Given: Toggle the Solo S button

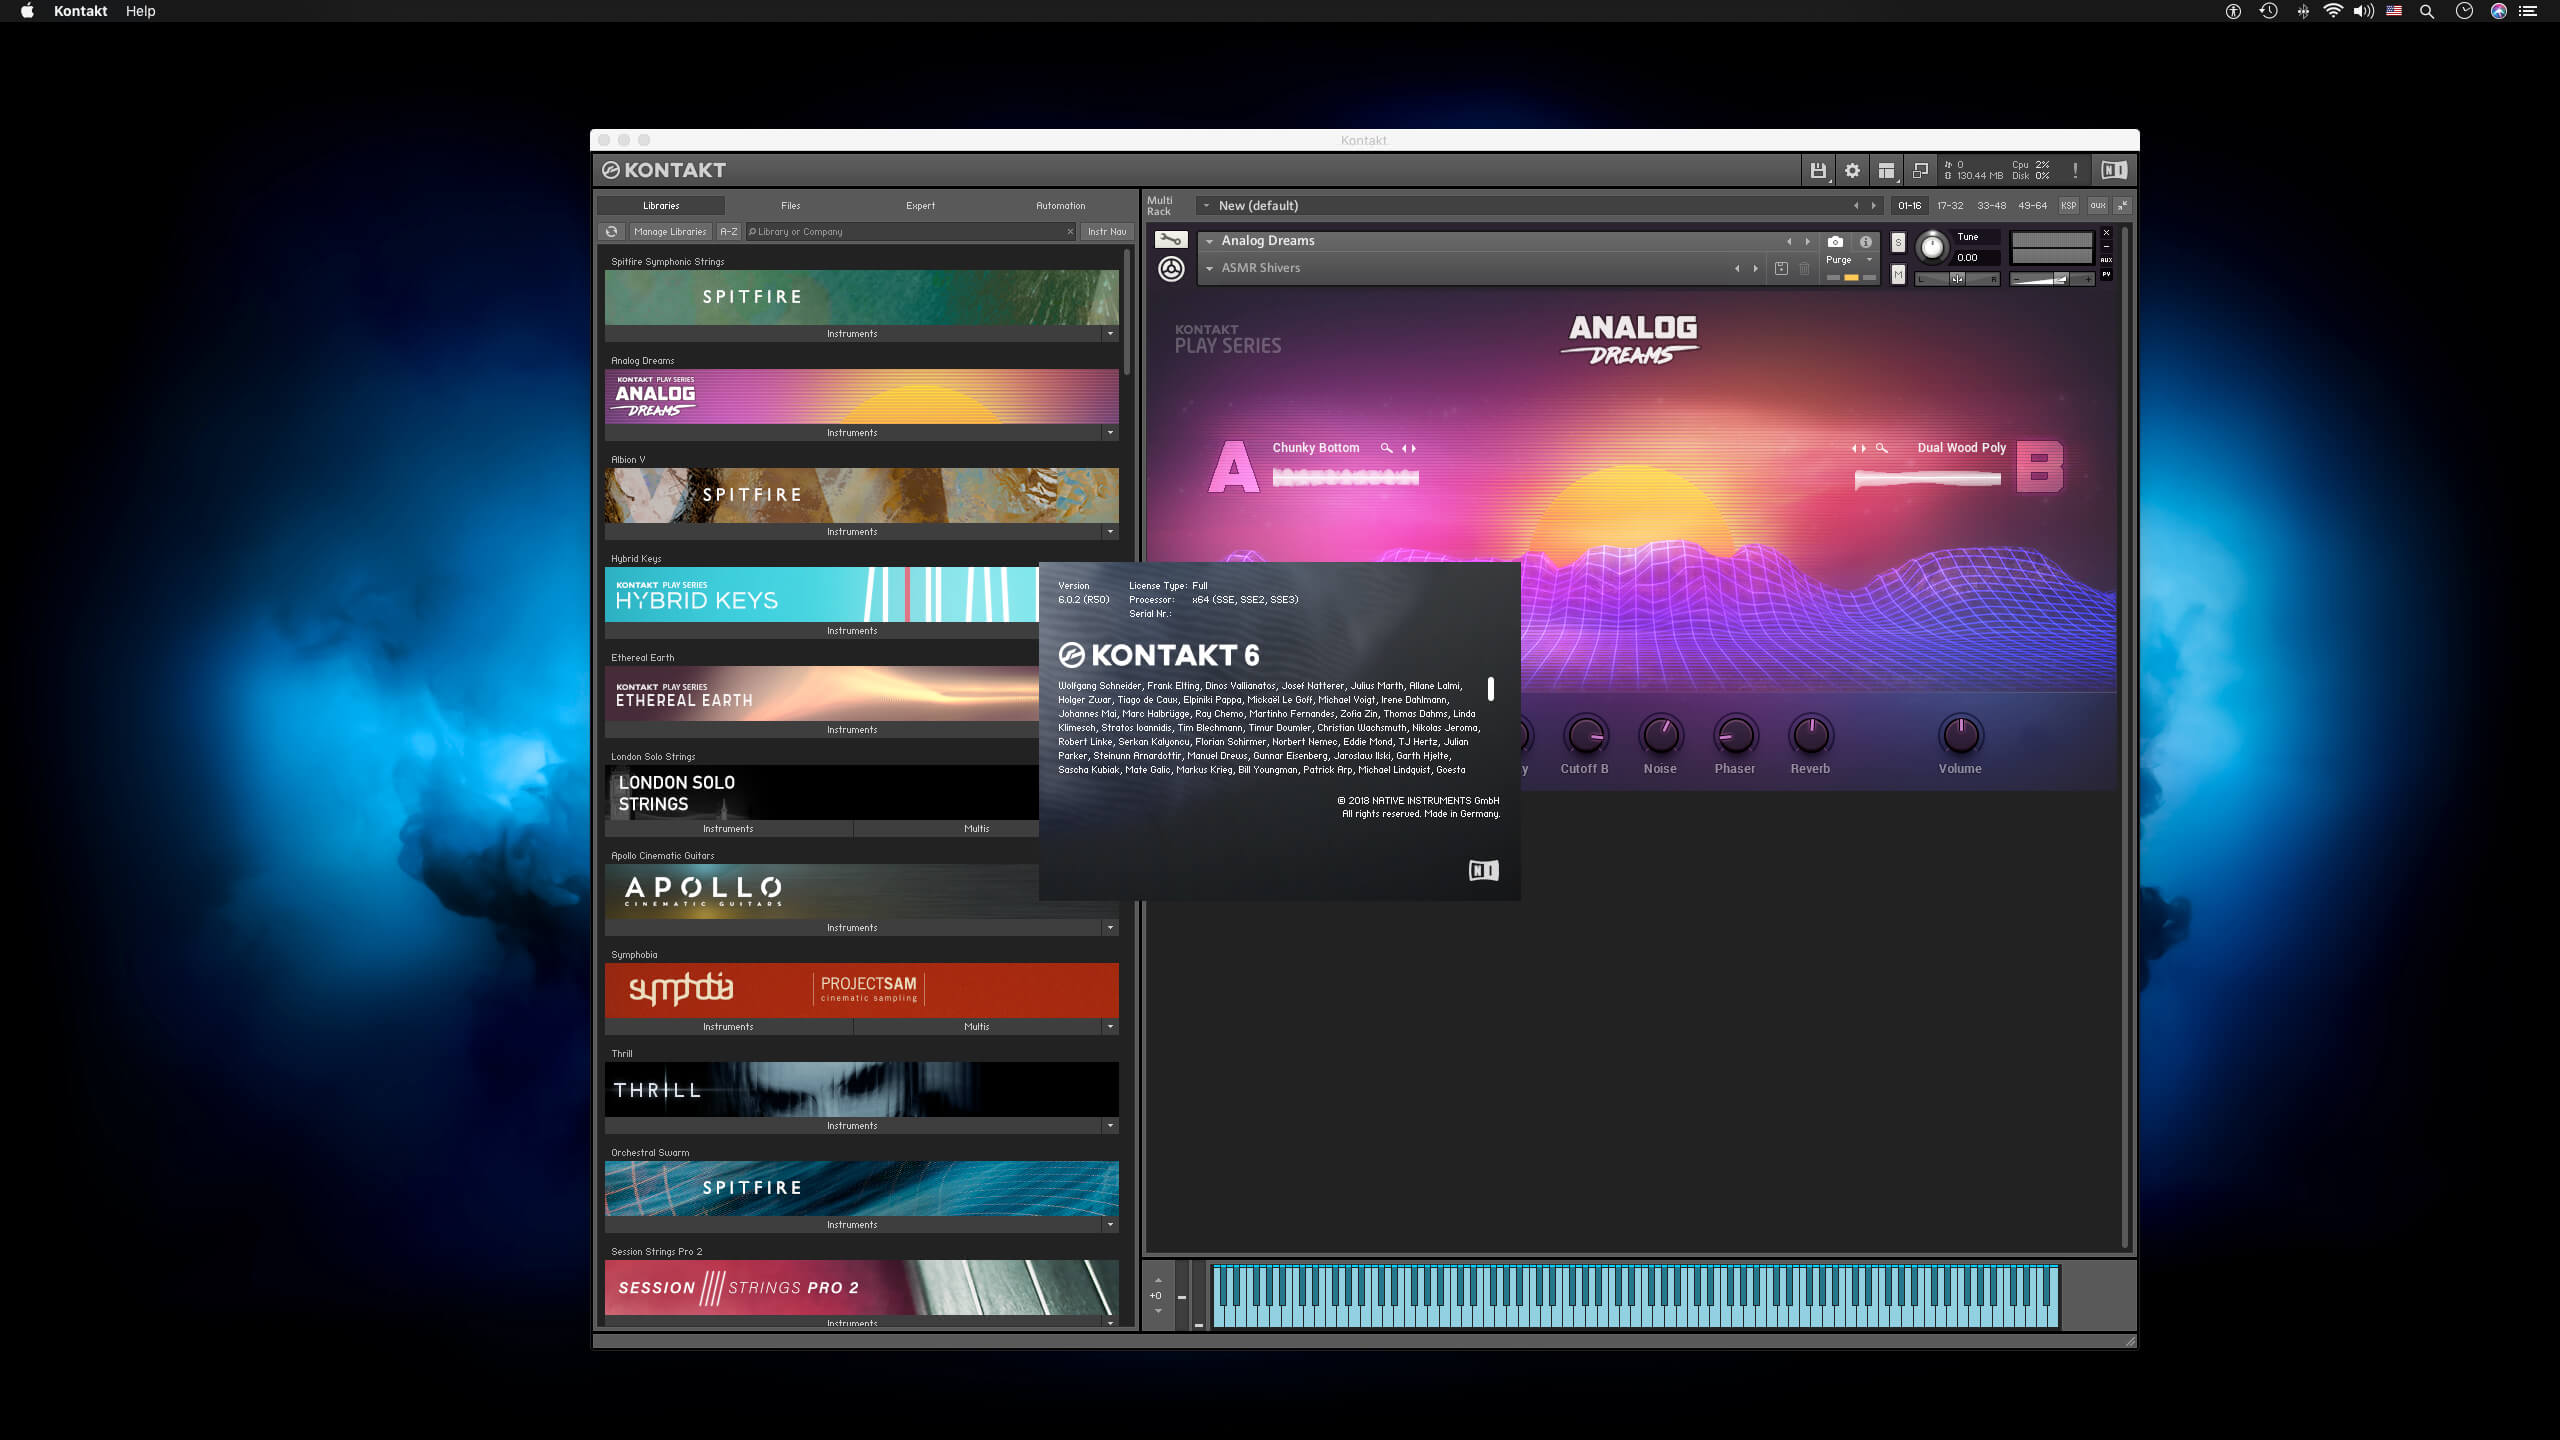Looking at the screenshot, I should tap(1898, 243).
